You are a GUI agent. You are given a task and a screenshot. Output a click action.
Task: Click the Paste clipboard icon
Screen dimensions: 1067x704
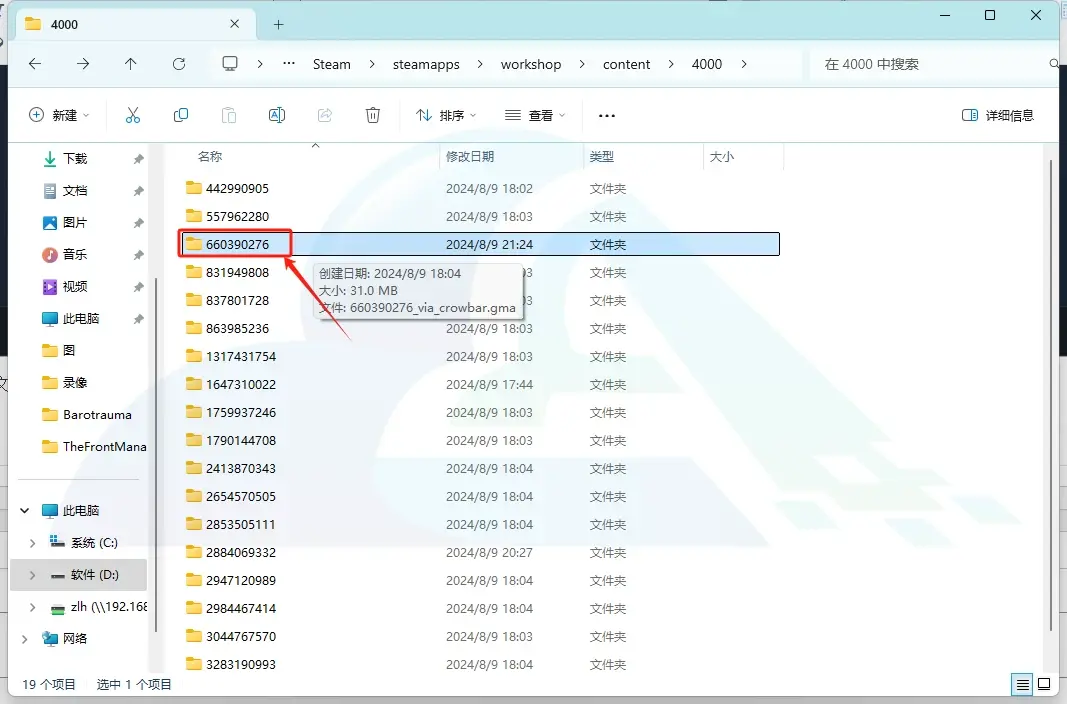point(229,116)
